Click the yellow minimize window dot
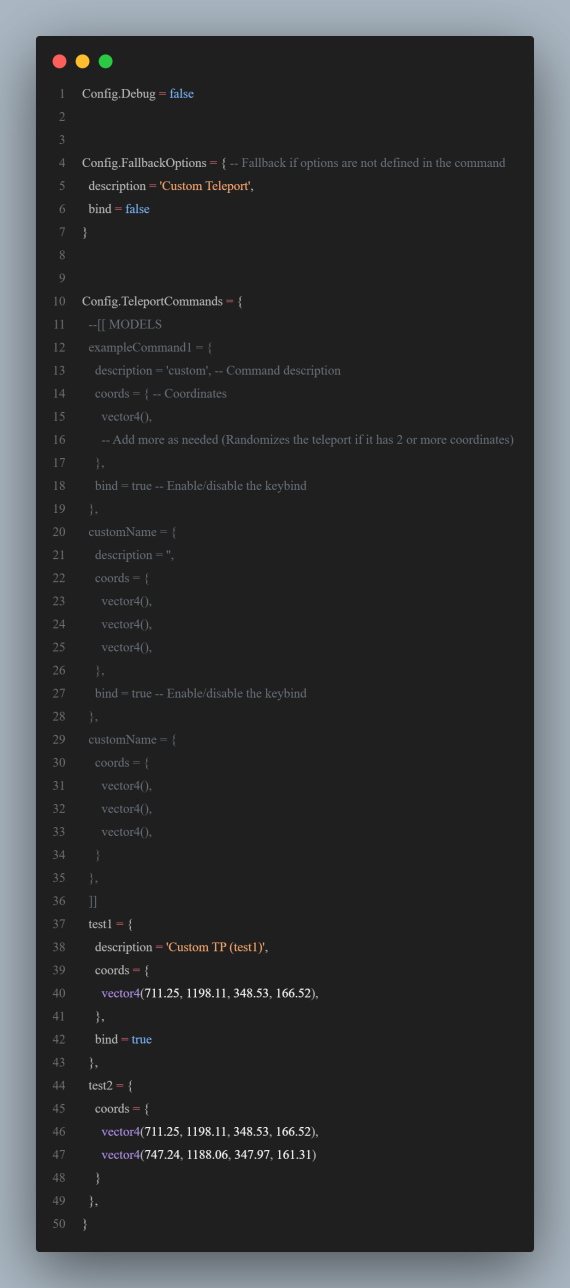Image resolution: width=570 pixels, height=1288 pixels. [x=82, y=61]
